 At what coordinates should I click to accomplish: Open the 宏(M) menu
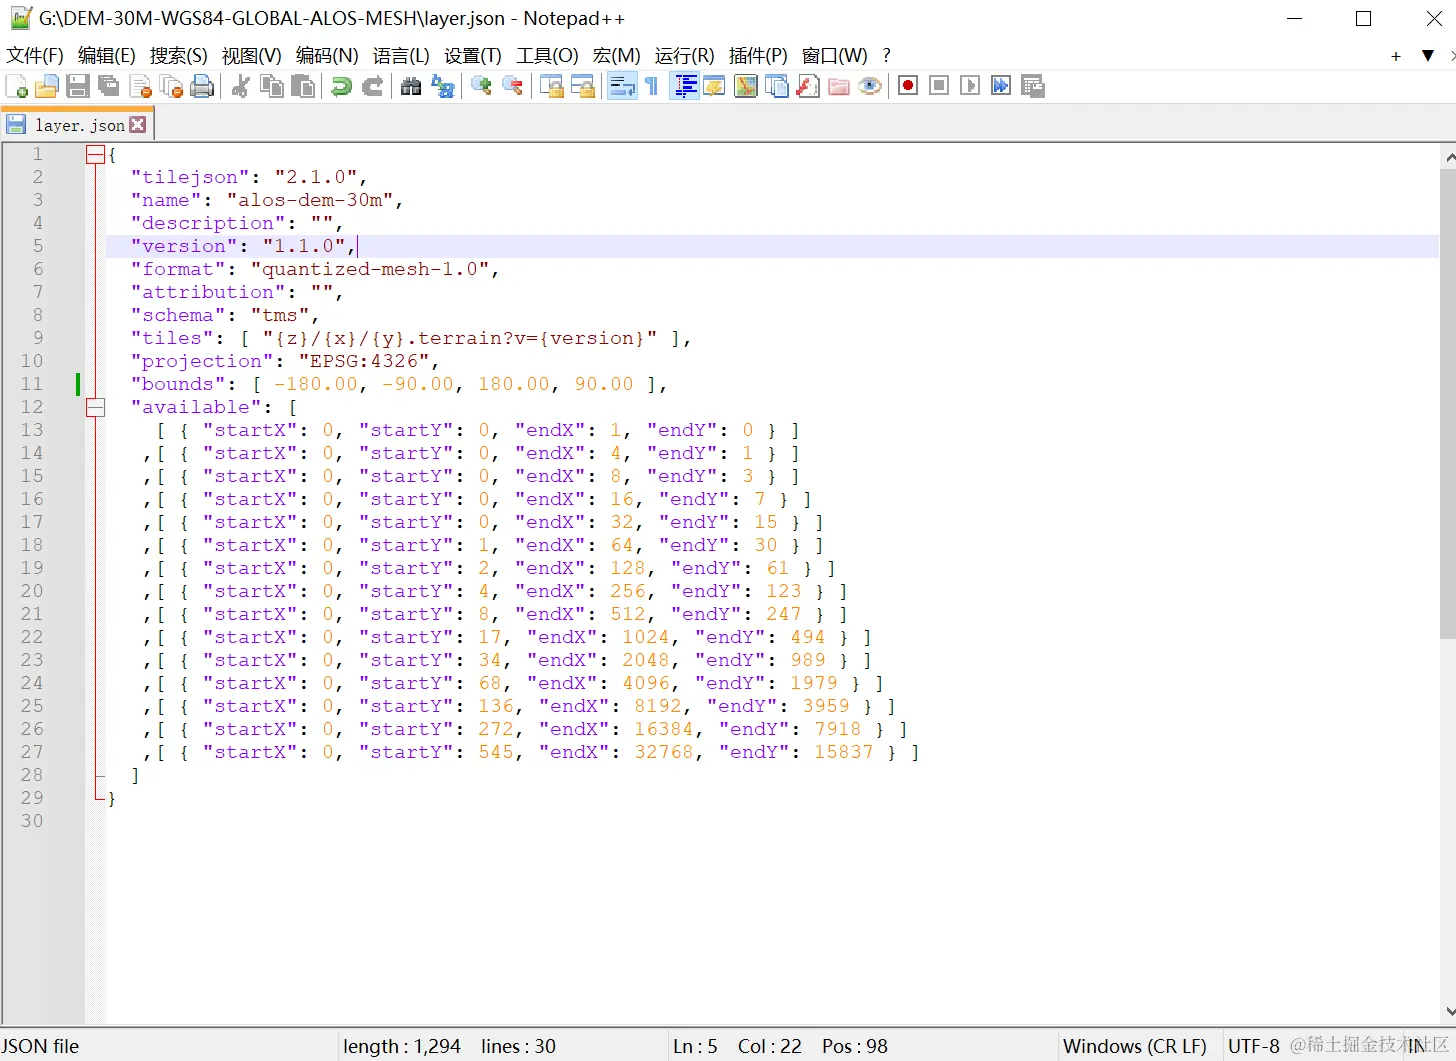pyautogui.click(x=616, y=56)
